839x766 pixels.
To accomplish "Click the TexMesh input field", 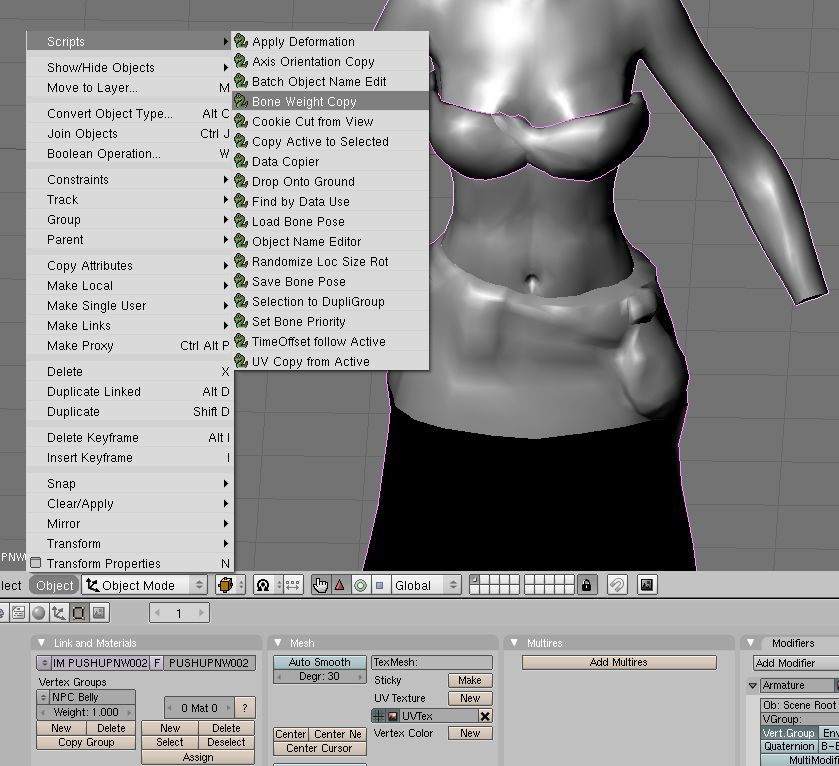I will click(x=432, y=662).
